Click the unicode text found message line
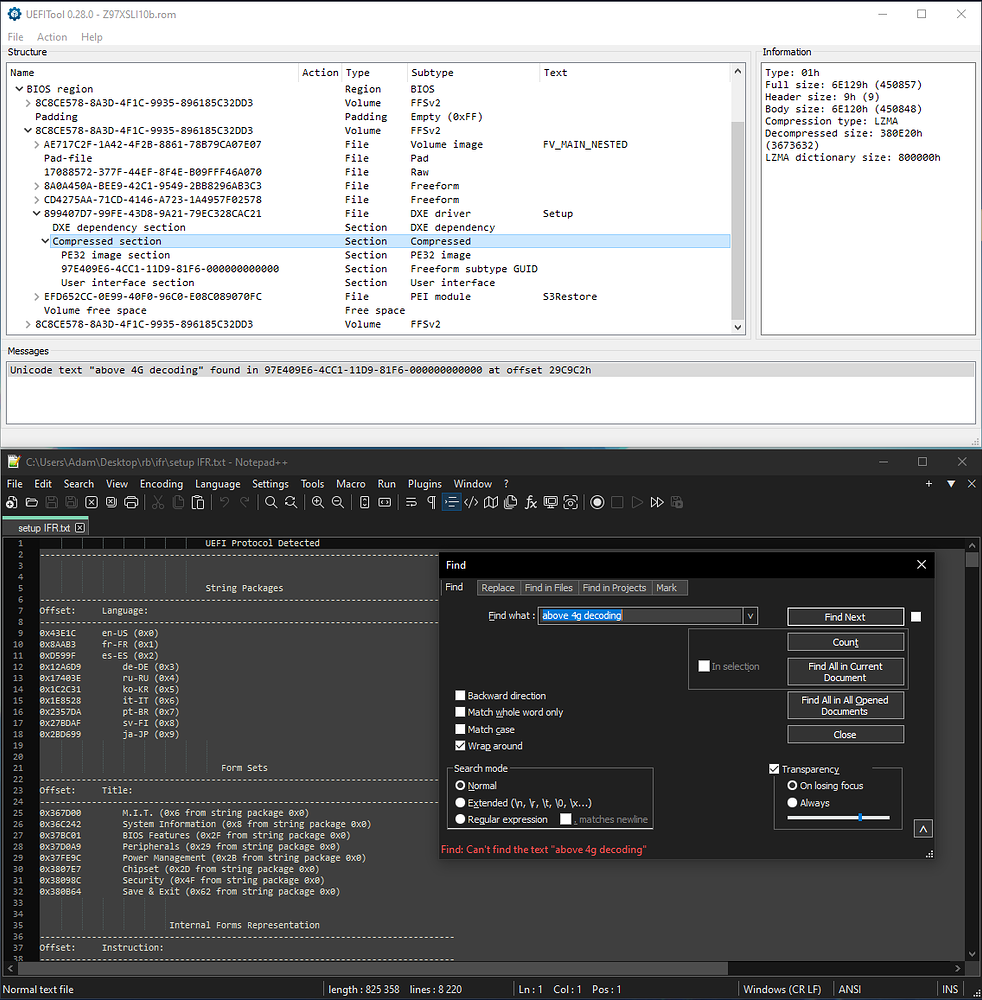Viewport: 982px width, 1000px height. 490,370
